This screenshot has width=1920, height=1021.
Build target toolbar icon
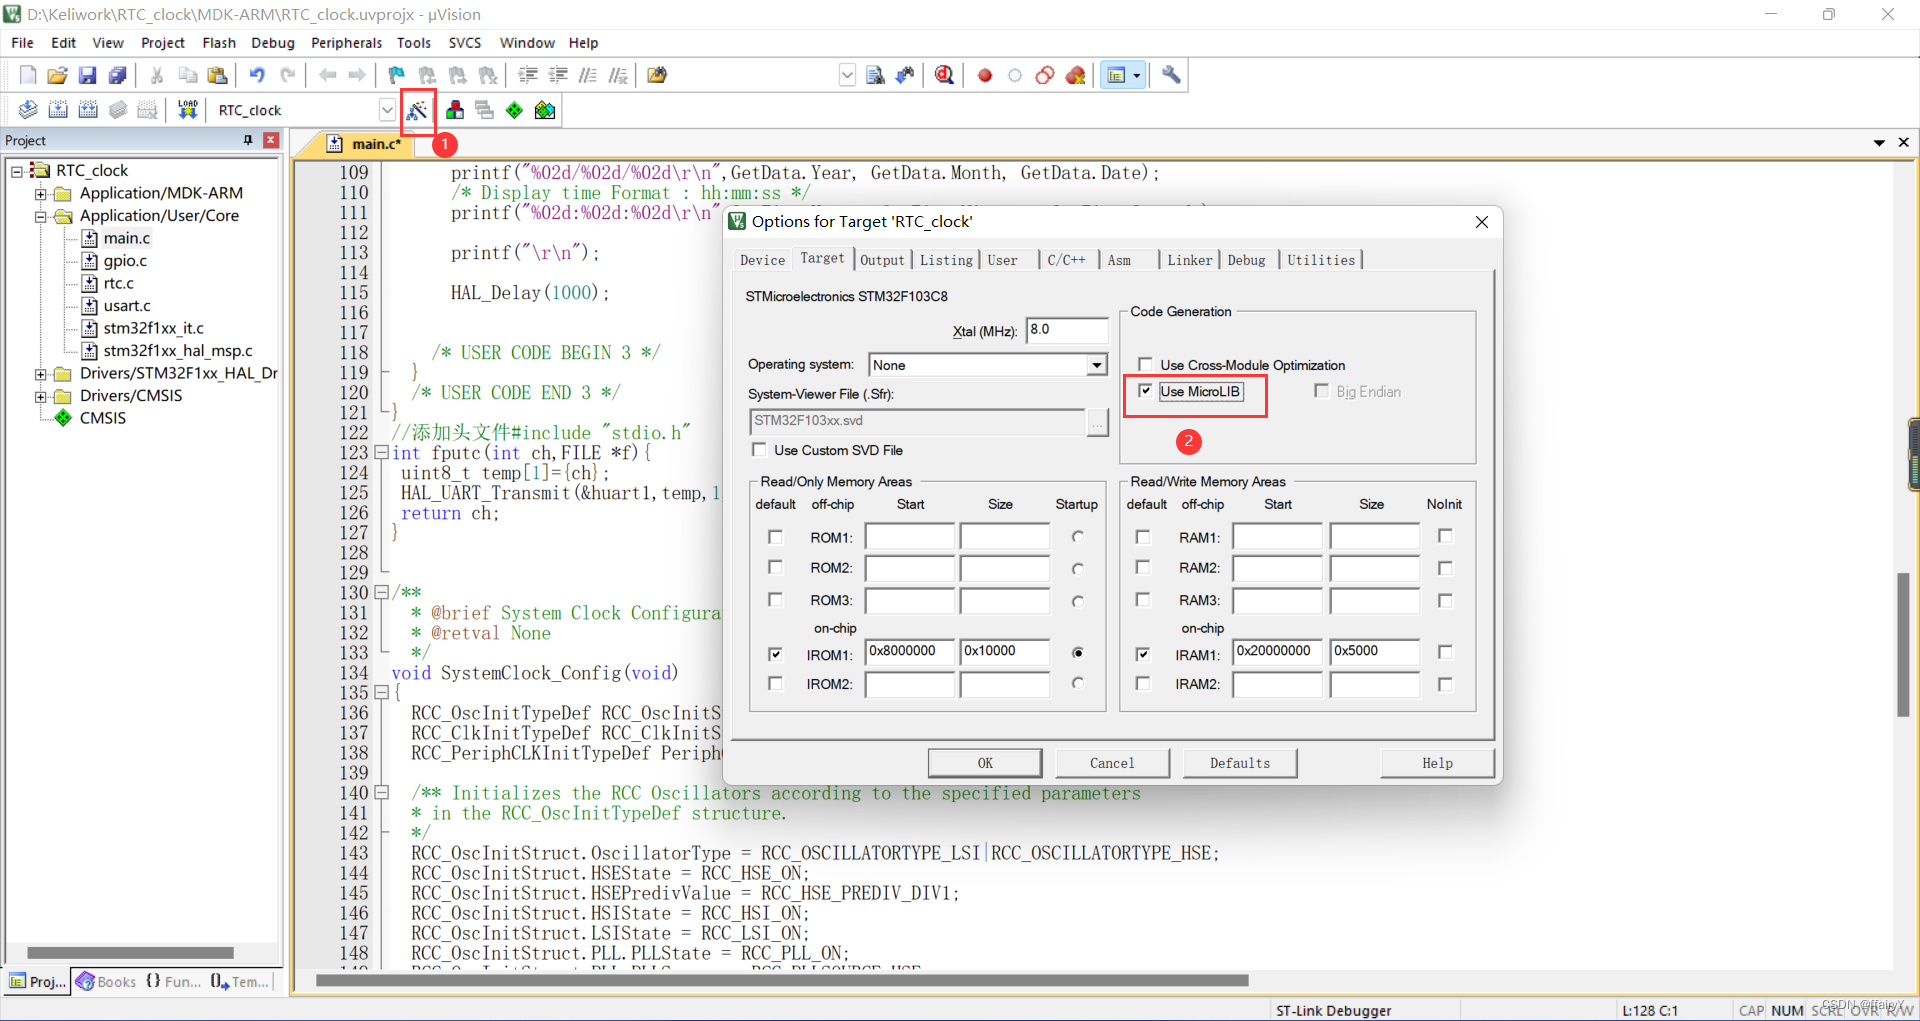click(x=58, y=110)
